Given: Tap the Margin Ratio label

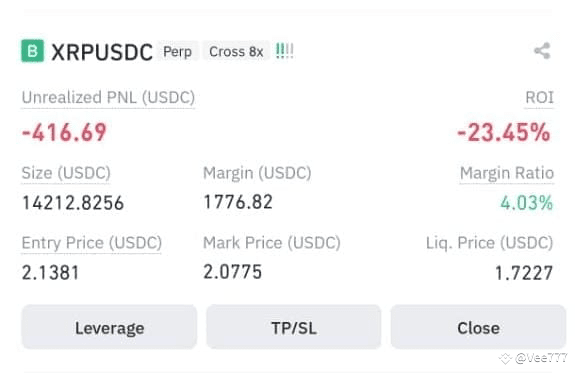Looking at the screenshot, I should pyautogui.click(x=507, y=173).
